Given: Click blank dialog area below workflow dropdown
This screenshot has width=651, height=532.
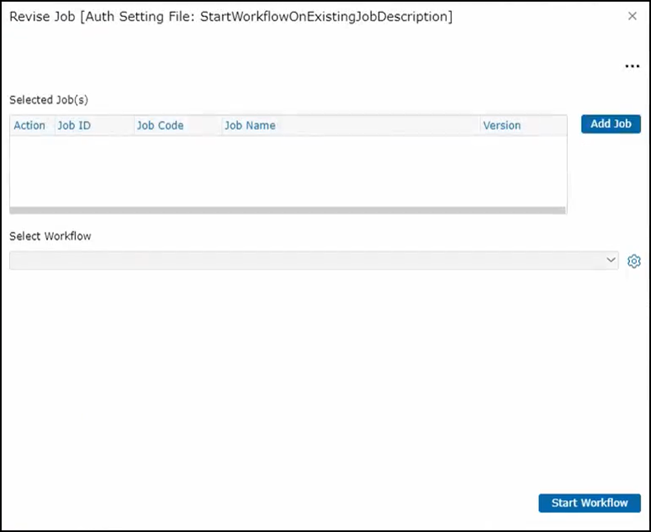Looking at the screenshot, I should coord(320,380).
